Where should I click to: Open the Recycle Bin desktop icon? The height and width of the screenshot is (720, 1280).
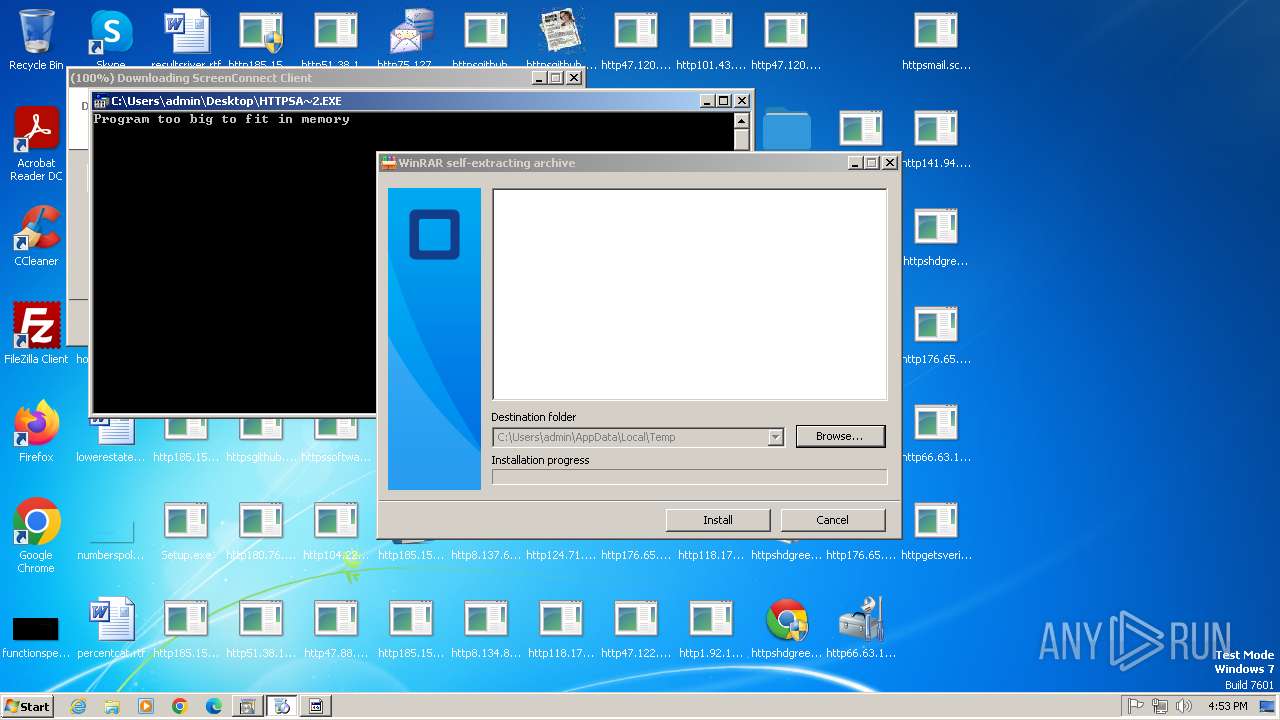coord(36,40)
